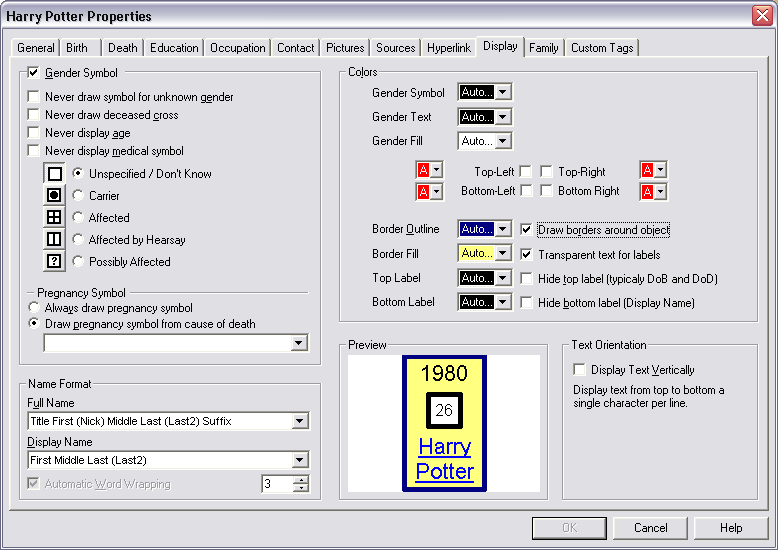Viewport: 778px width, 550px height.
Task: Open the Custom Tags tab
Action: click(602, 48)
